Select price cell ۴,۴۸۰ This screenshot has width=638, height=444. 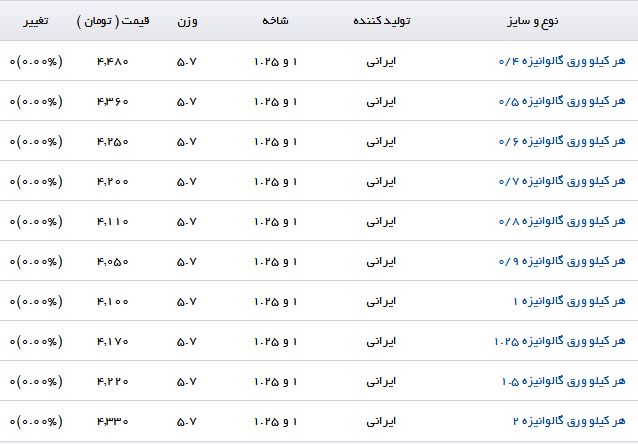click(113, 61)
